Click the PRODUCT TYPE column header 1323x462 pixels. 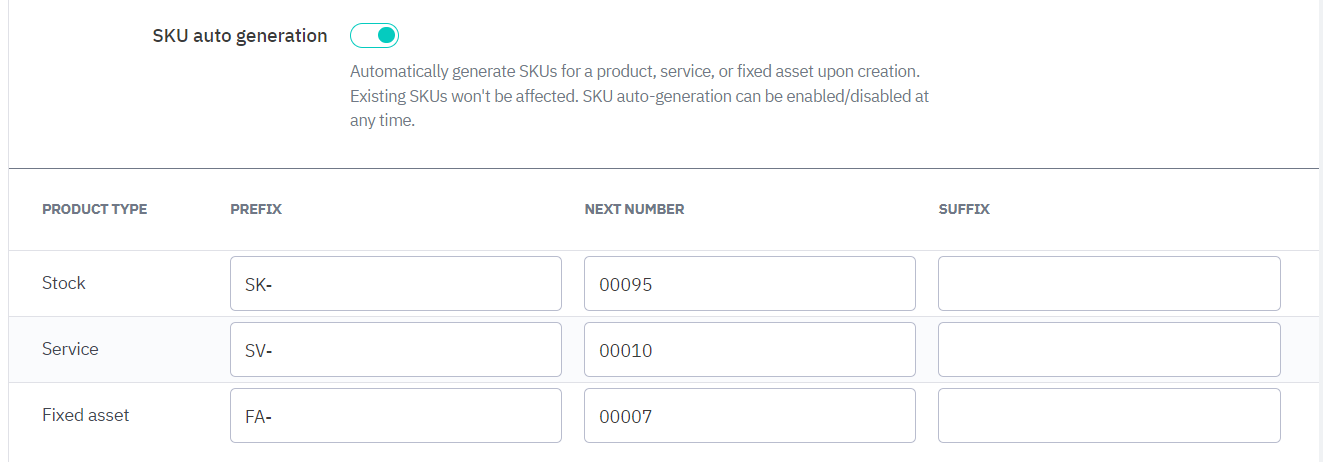[94, 209]
